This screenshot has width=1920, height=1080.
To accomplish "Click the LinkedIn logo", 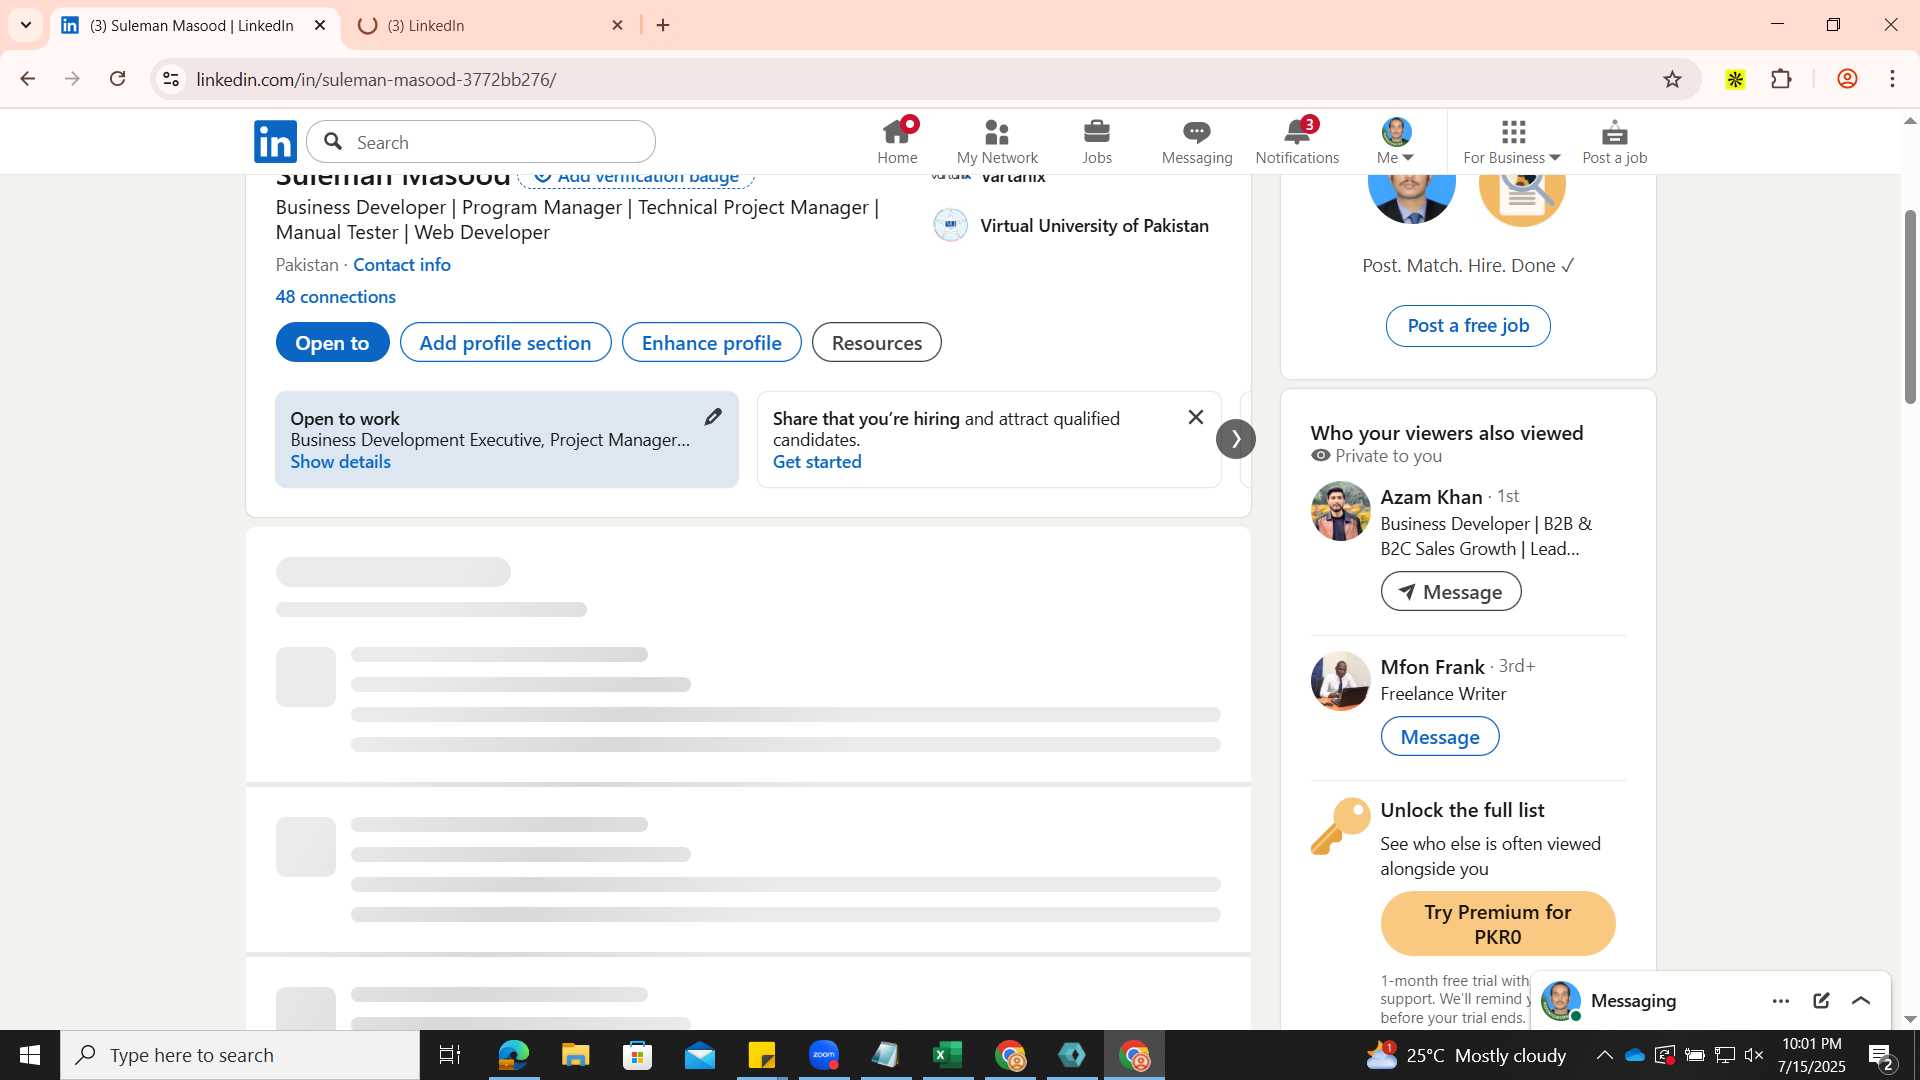I will tap(275, 141).
